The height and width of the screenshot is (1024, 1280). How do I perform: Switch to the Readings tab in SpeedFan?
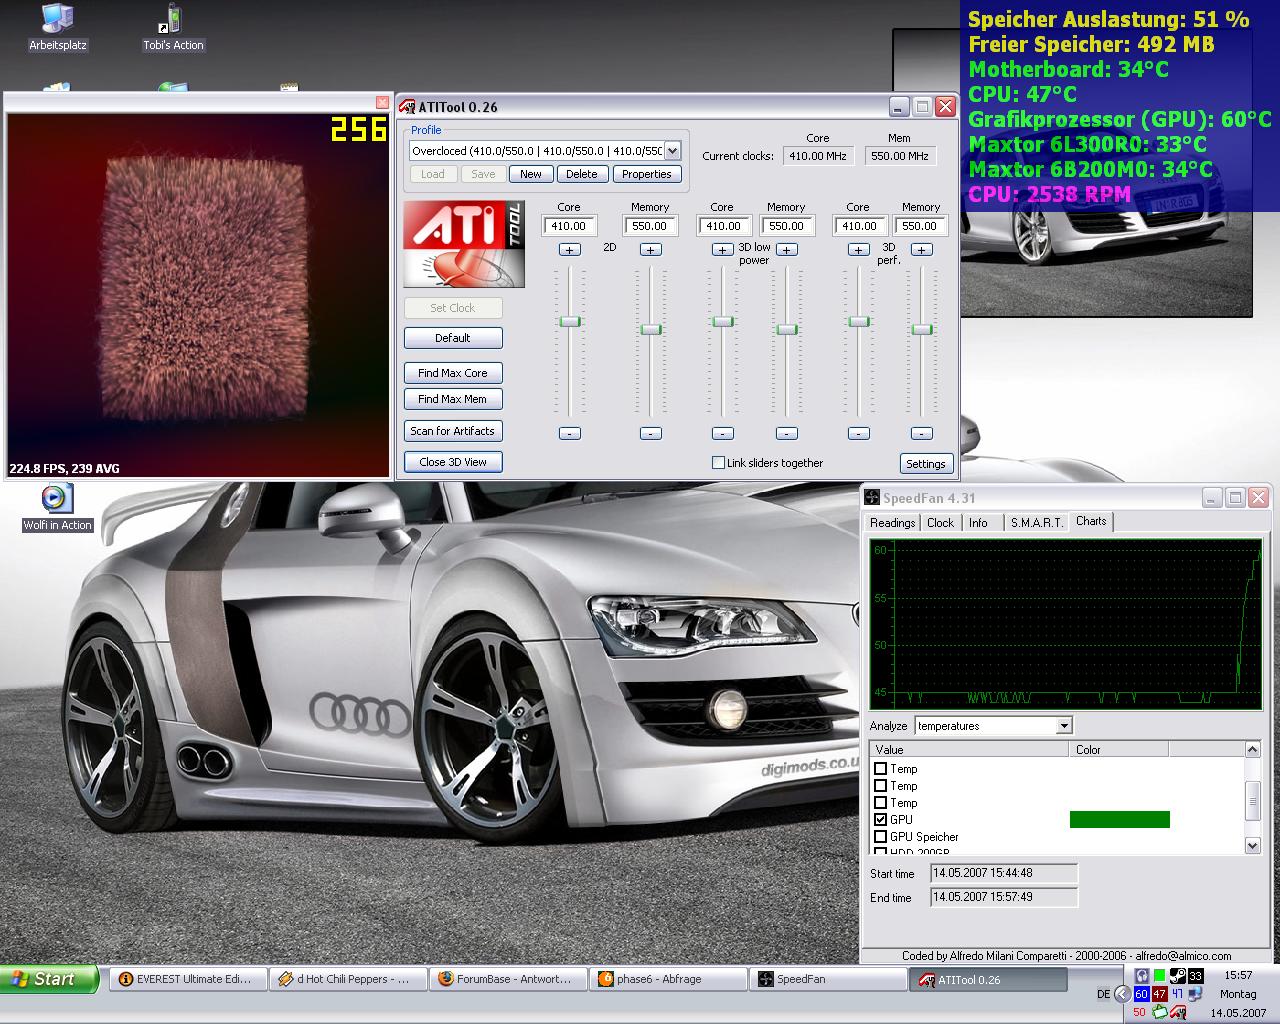click(892, 523)
